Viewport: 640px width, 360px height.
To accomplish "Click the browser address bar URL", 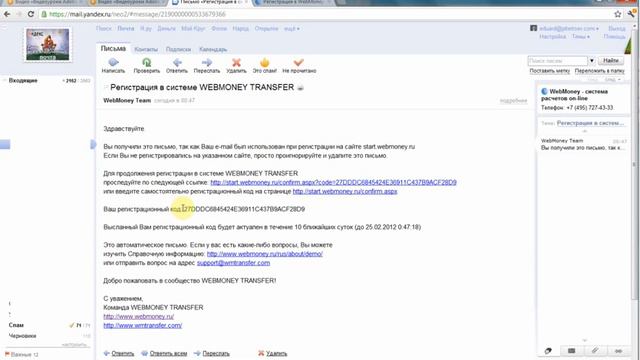I will click(x=138, y=14).
